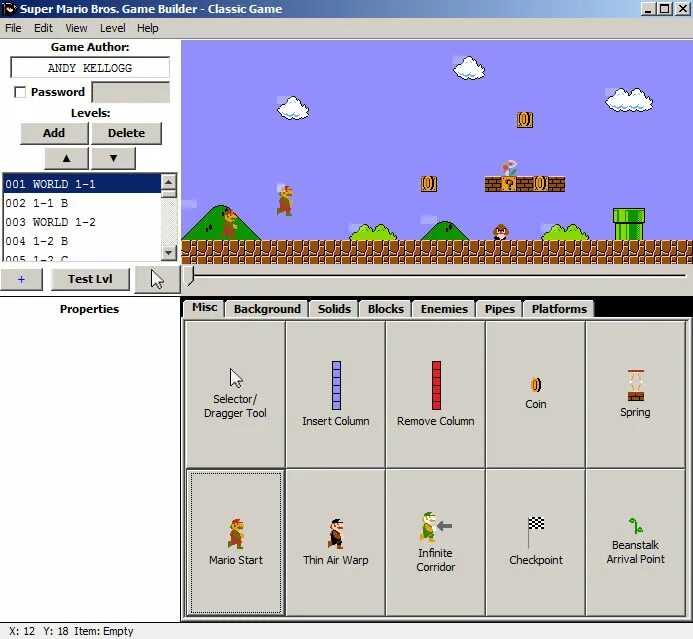Image resolution: width=693 pixels, height=639 pixels.
Task: Pick the Spring item
Action: (635, 394)
